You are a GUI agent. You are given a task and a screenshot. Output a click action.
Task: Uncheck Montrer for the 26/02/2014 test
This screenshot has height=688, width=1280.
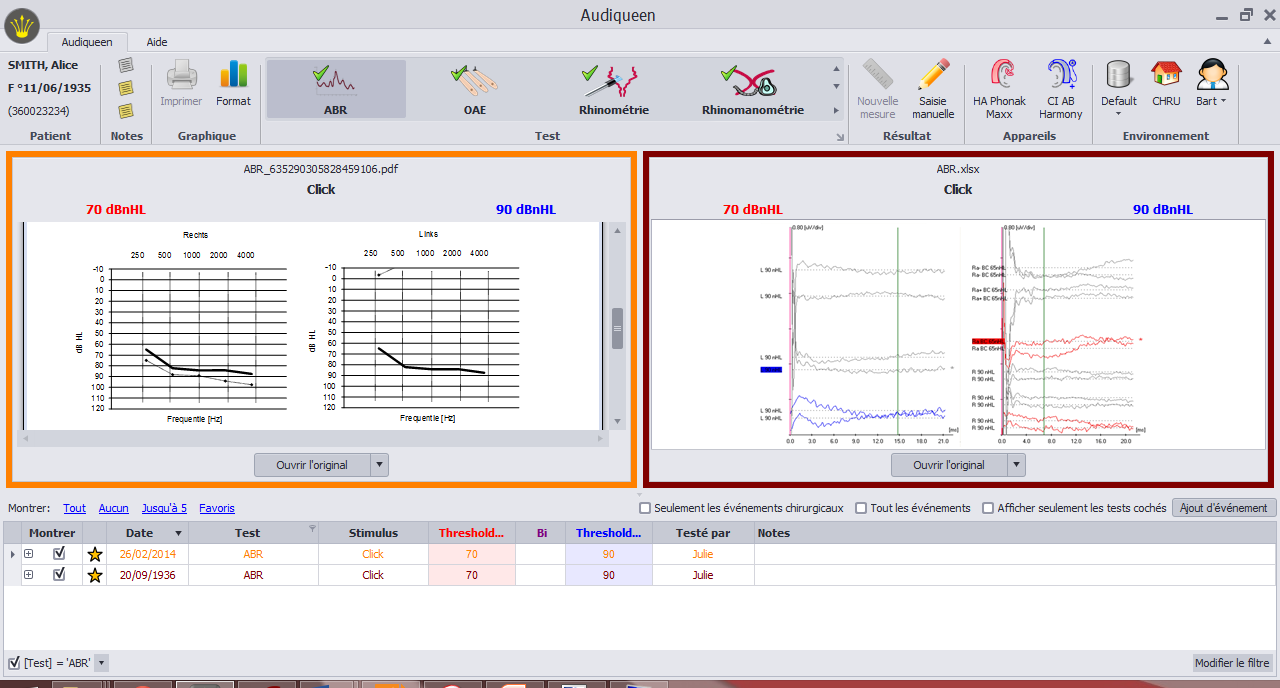point(58,553)
